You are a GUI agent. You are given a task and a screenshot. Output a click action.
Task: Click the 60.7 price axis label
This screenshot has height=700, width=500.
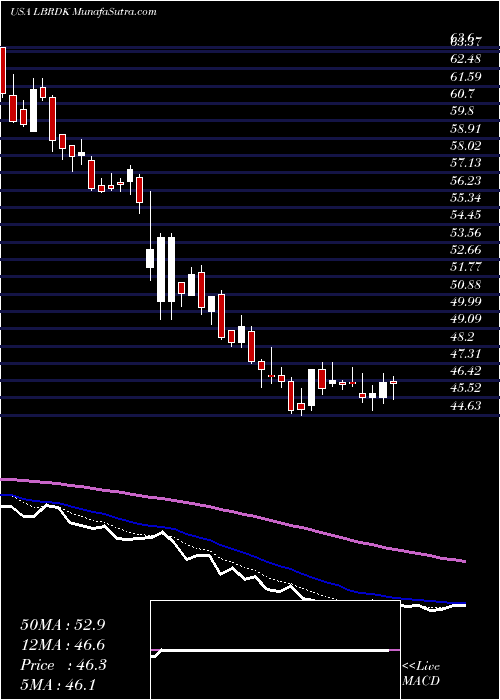tap(462, 94)
